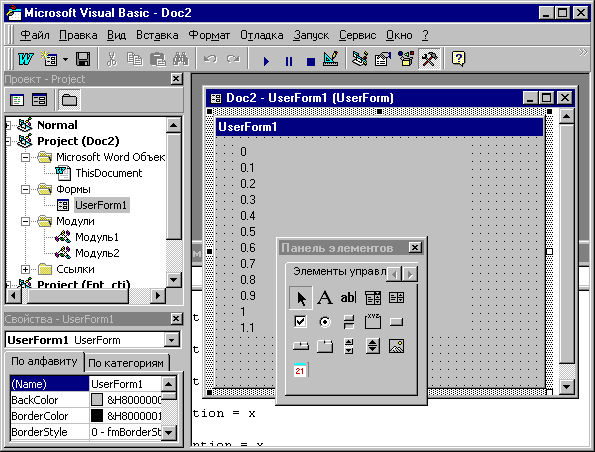This screenshot has height=452, width=595.
Task: Choose the Image control in toolbox
Action: click(397, 346)
